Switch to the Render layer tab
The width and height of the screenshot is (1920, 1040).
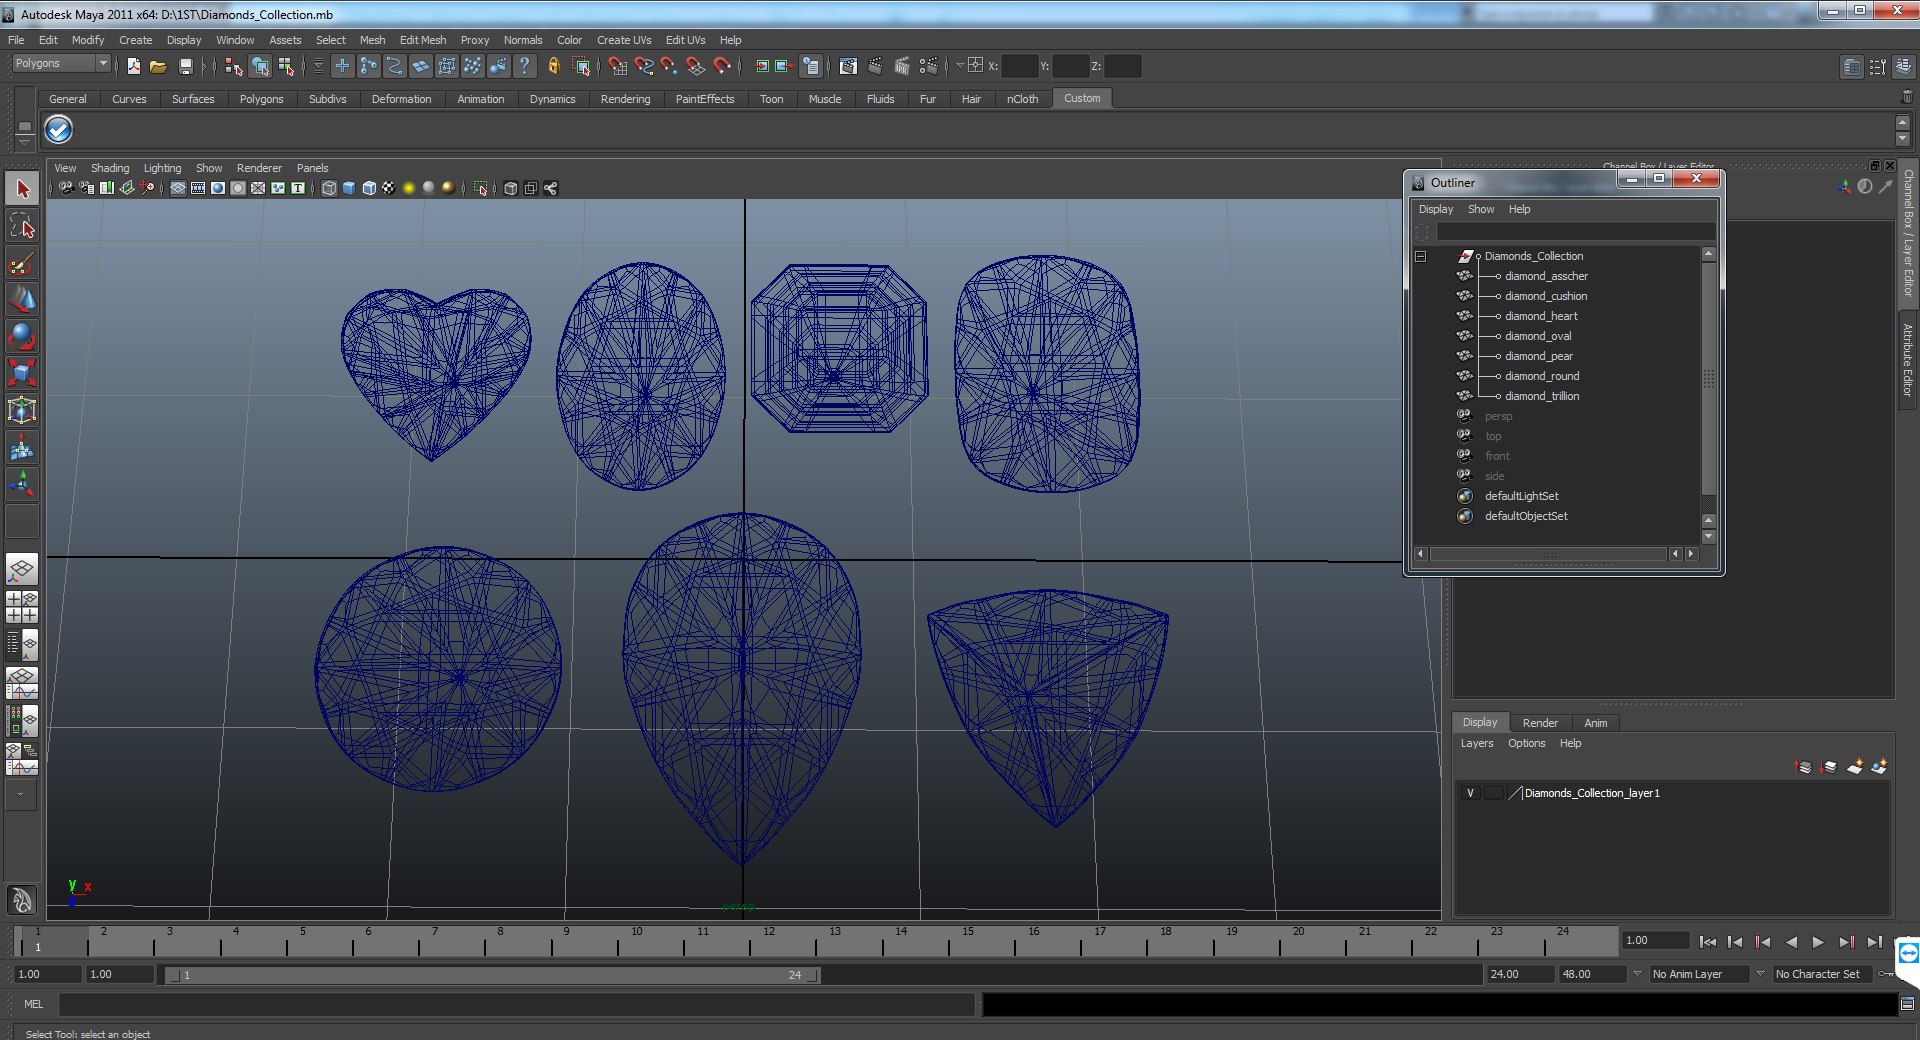pos(1540,723)
